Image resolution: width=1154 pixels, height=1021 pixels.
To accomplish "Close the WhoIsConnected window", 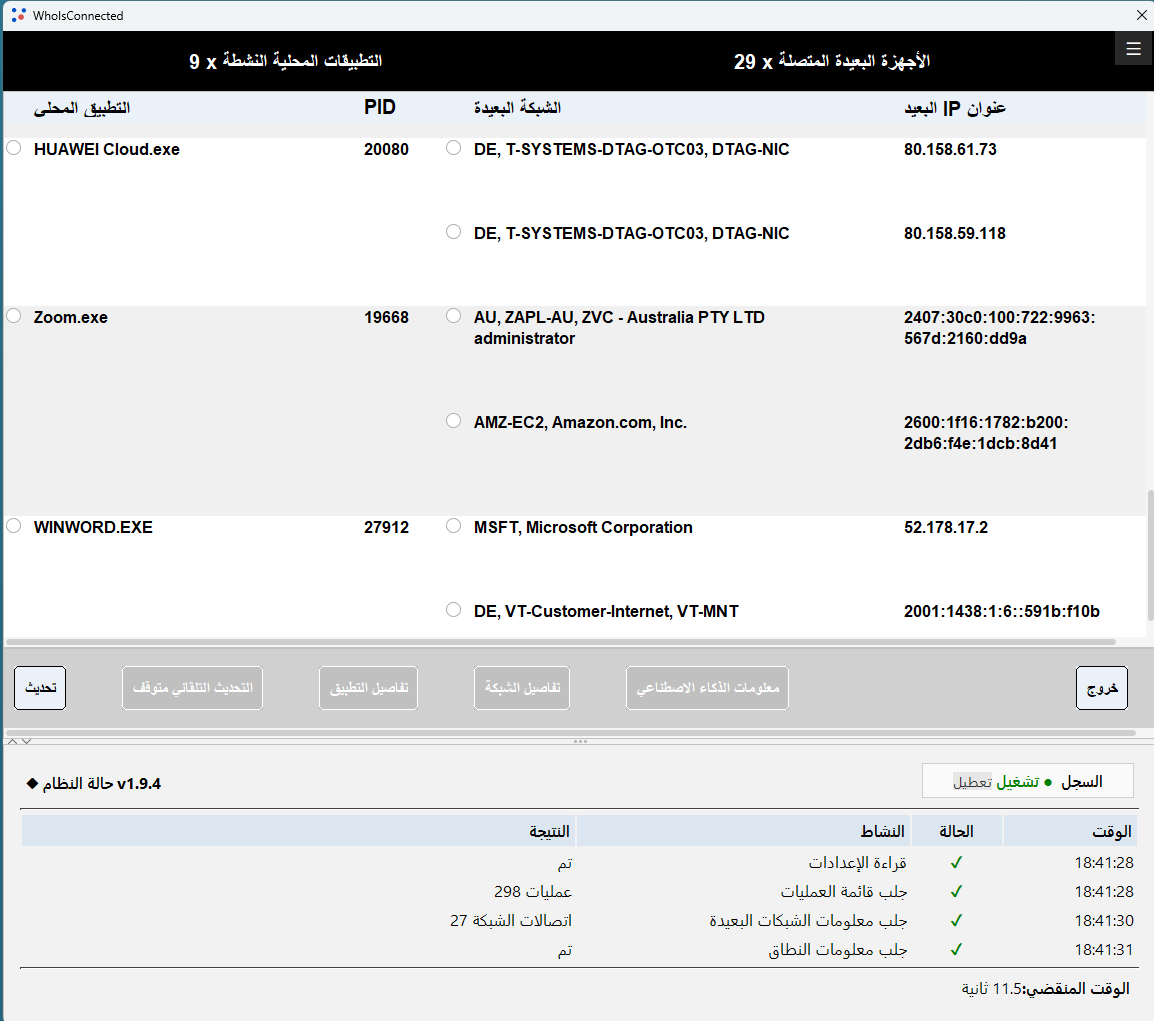I will 1141,15.
